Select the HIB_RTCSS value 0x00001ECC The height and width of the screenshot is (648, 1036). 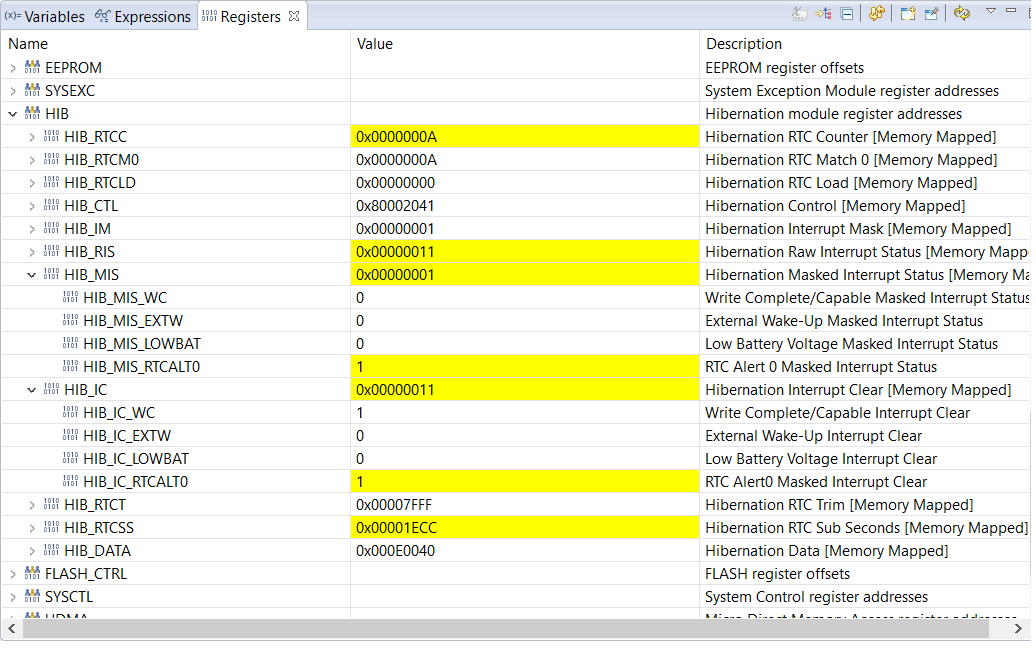click(525, 528)
